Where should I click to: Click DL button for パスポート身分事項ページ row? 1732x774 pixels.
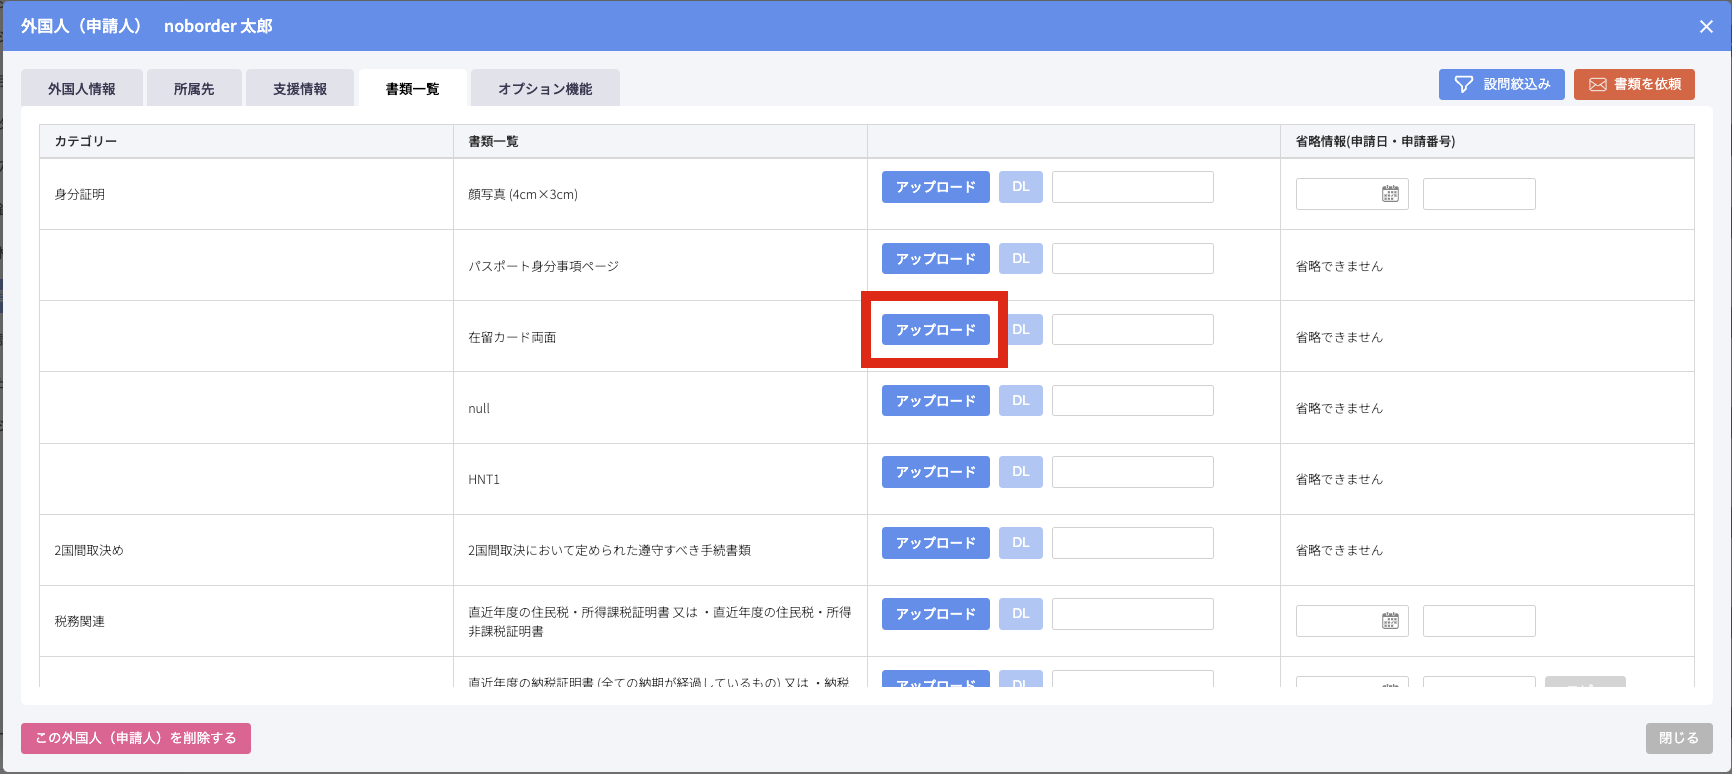point(1020,258)
